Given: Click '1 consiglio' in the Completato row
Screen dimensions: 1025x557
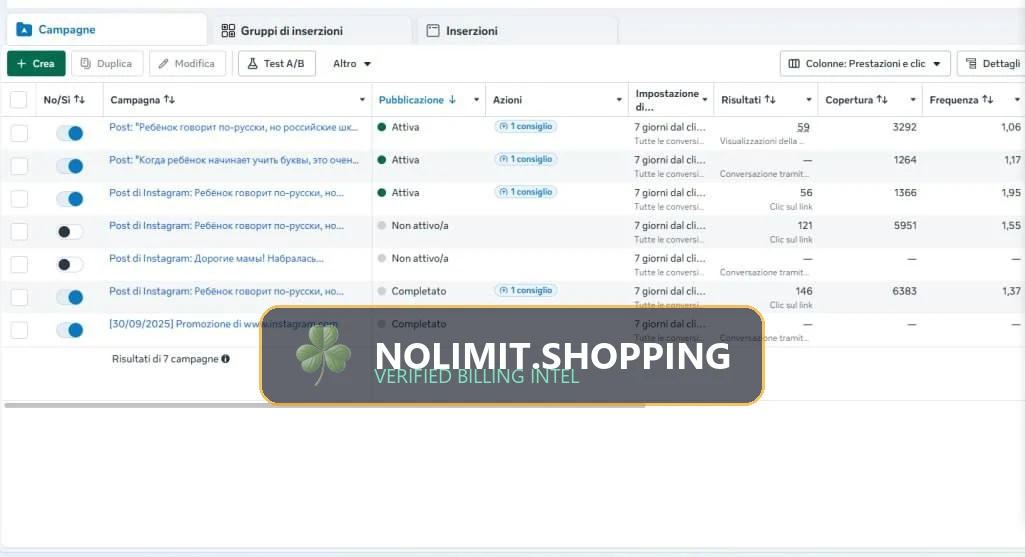Looking at the screenshot, I should (x=526, y=290).
